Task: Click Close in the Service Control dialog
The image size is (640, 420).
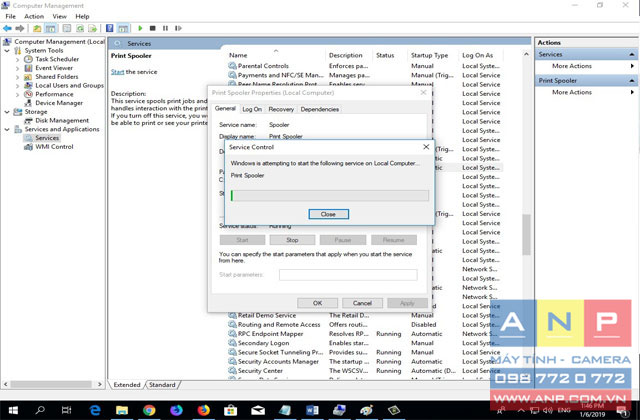Action: tap(328, 214)
